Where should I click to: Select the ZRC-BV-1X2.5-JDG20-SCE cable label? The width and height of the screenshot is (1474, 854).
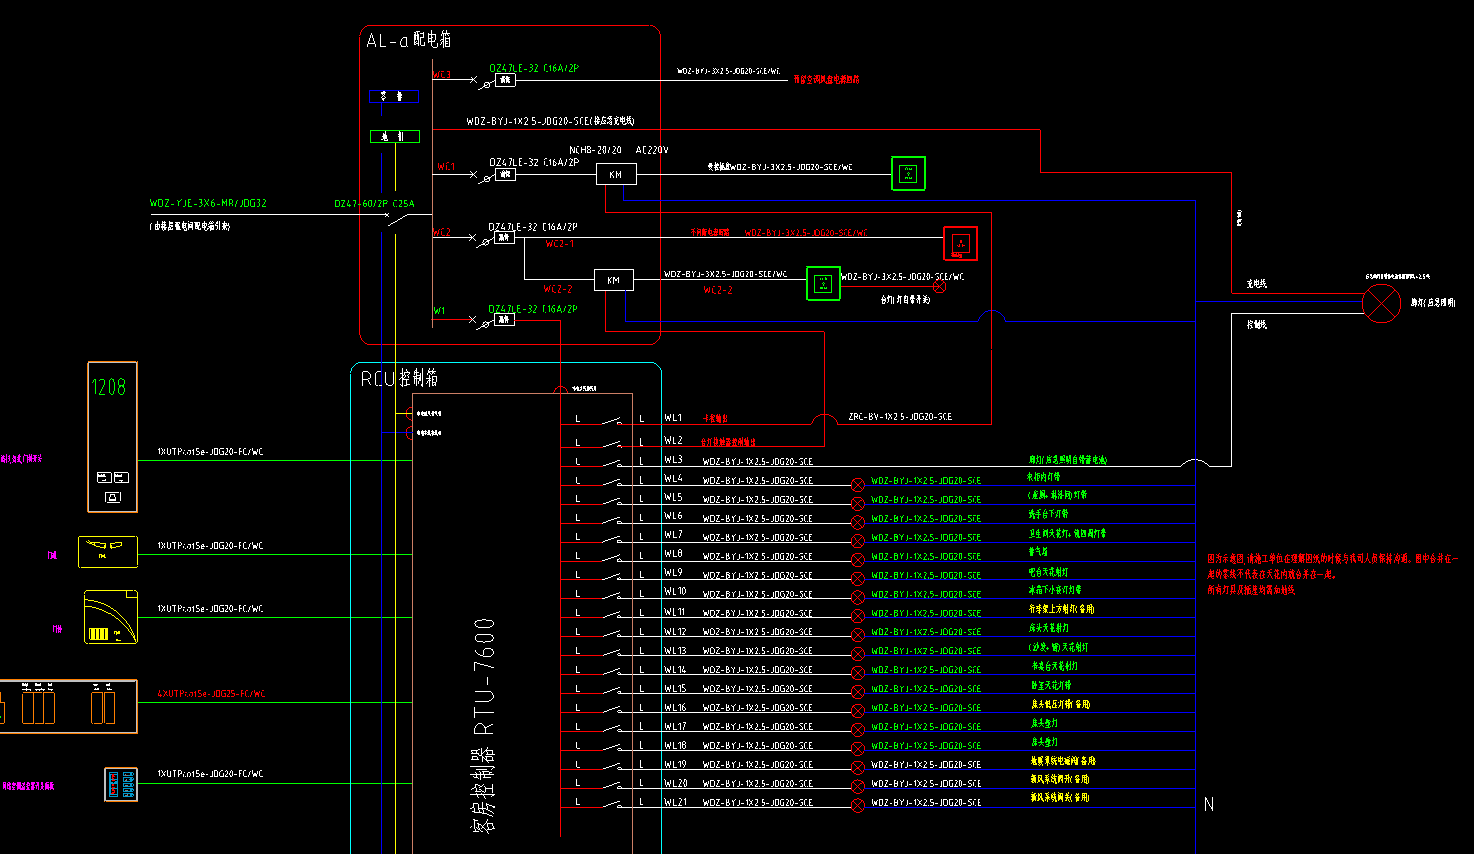click(900, 417)
